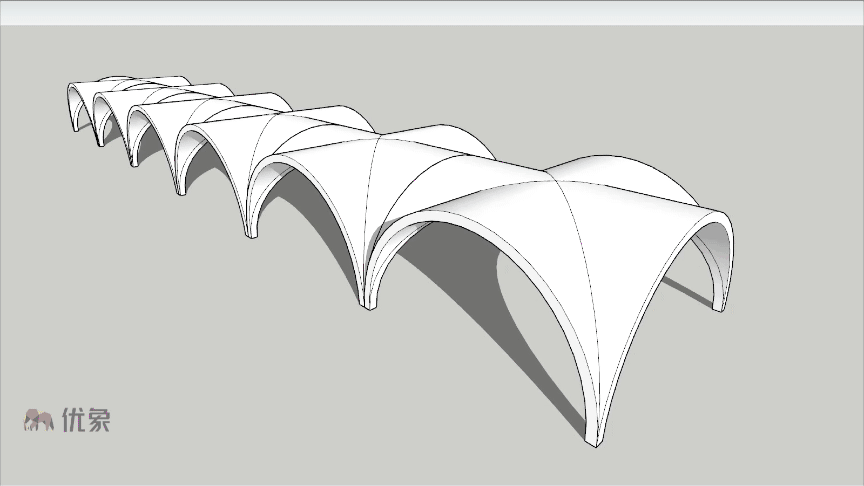This screenshot has width=864, height=486.
Task: Select the nearest vault's front pillar base
Action: tap(595, 438)
